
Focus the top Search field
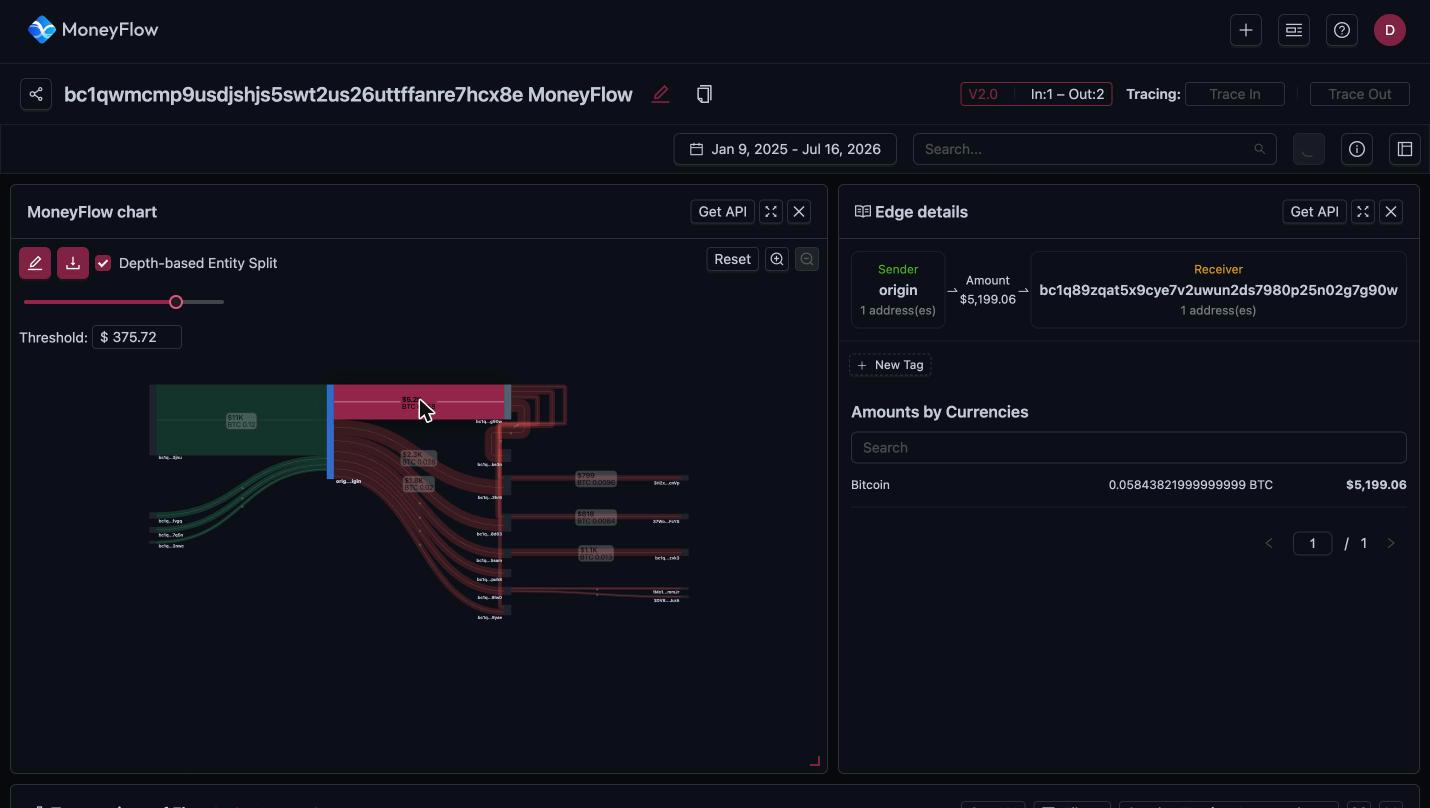pos(1095,149)
